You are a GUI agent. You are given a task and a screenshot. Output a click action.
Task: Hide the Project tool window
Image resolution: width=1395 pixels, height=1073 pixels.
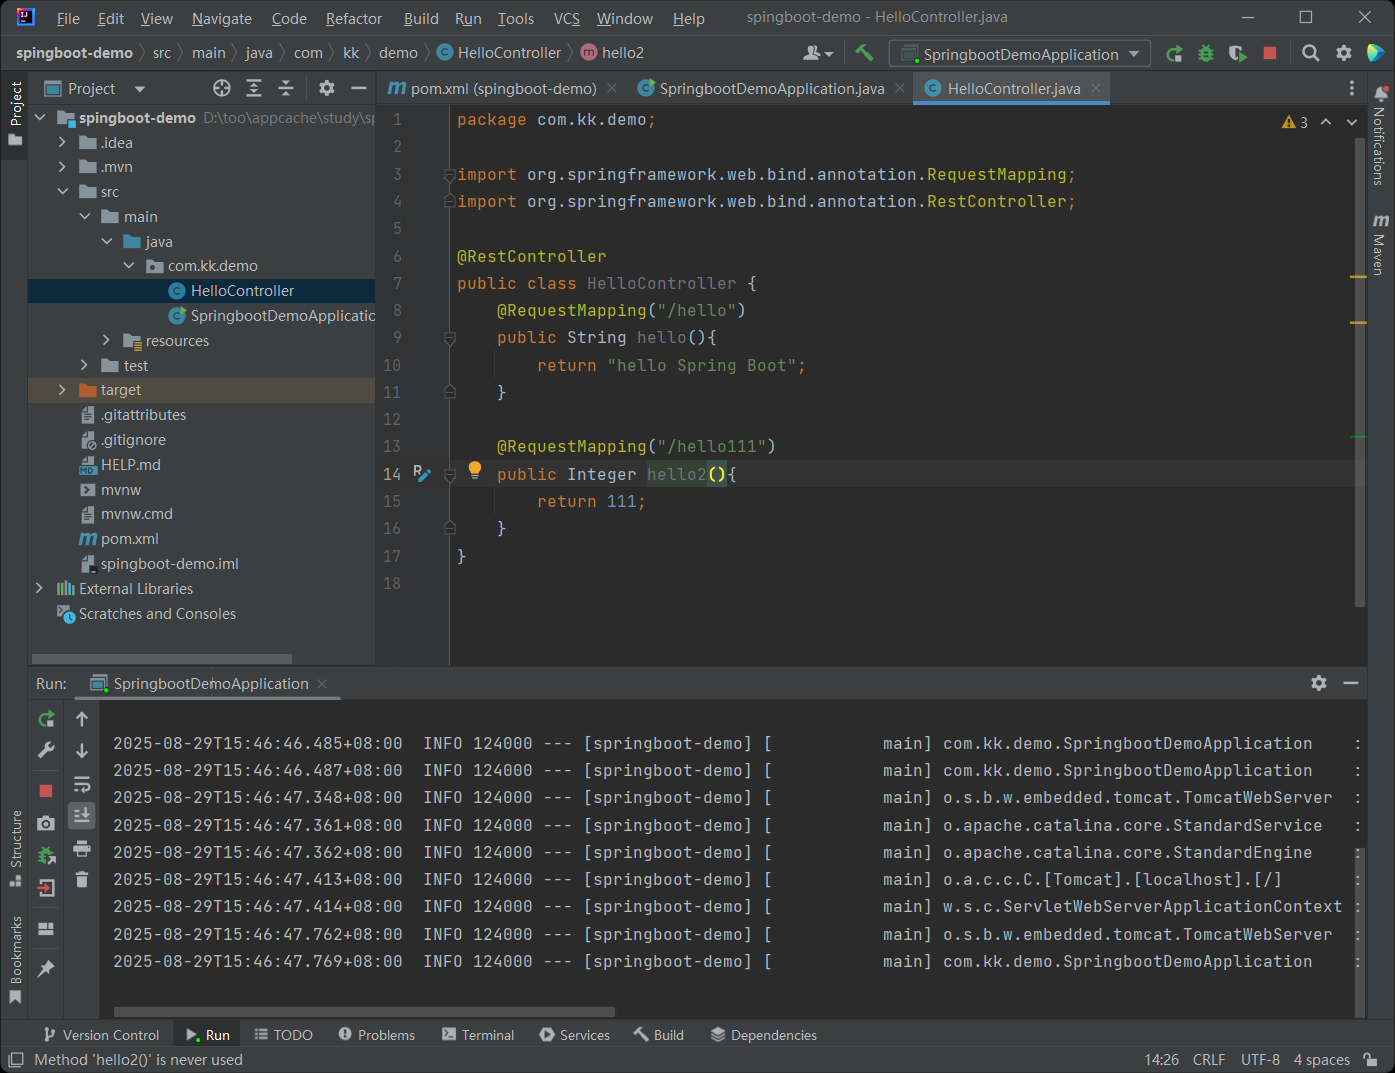tap(358, 88)
